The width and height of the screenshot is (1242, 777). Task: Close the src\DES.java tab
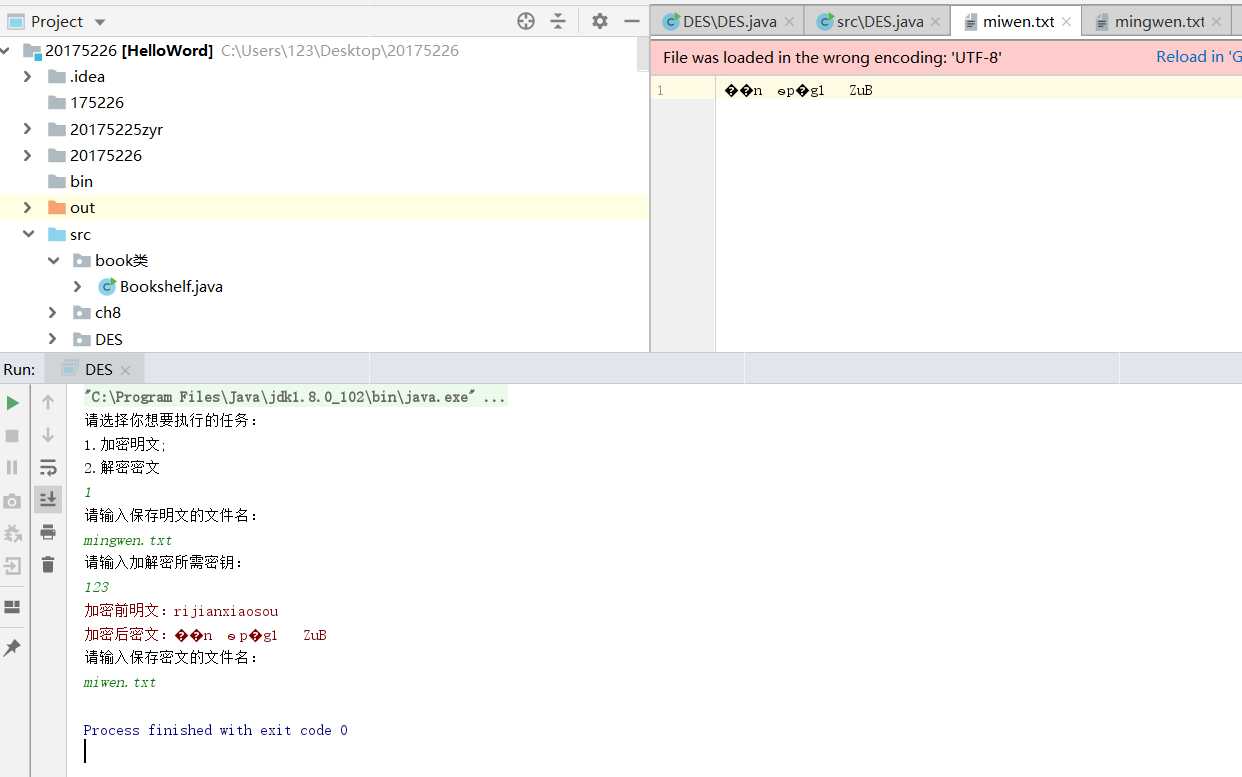pos(936,21)
